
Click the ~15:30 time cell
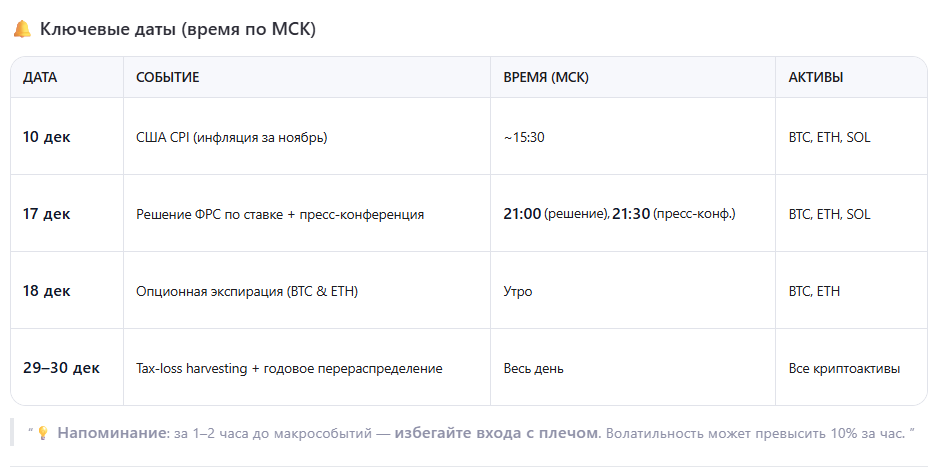pos(524,137)
